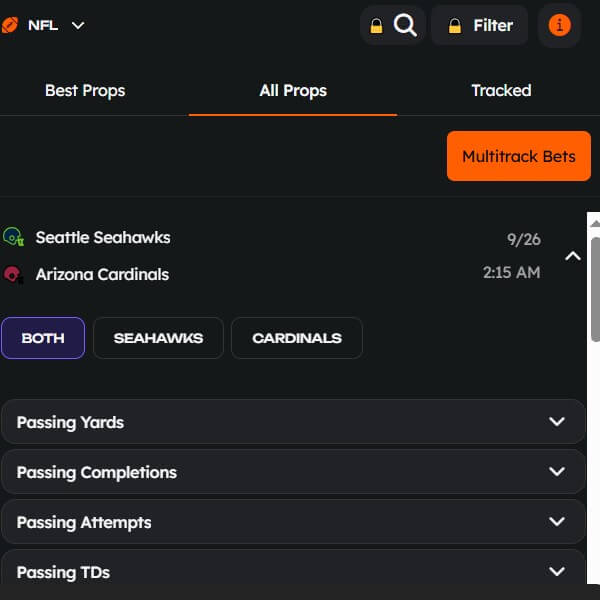Switch to the Tracked tab

coord(501,90)
